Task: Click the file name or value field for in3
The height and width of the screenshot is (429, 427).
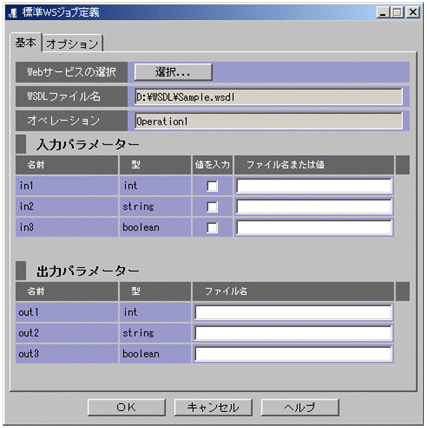Action: click(314, 228)
